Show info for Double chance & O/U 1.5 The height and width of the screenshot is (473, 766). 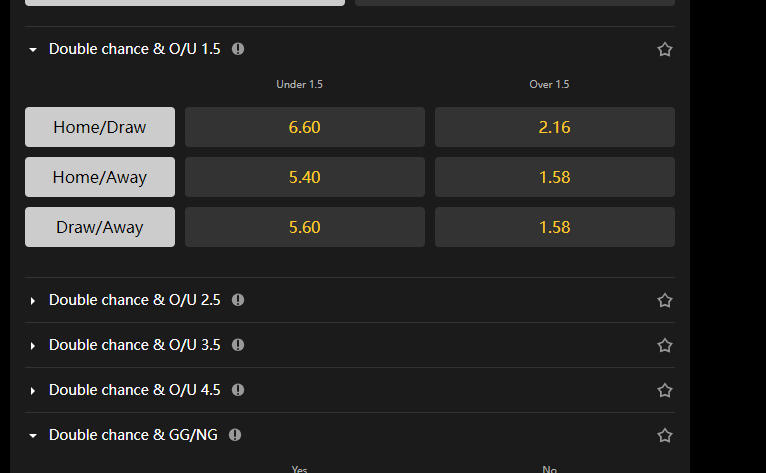coord(238,49)
